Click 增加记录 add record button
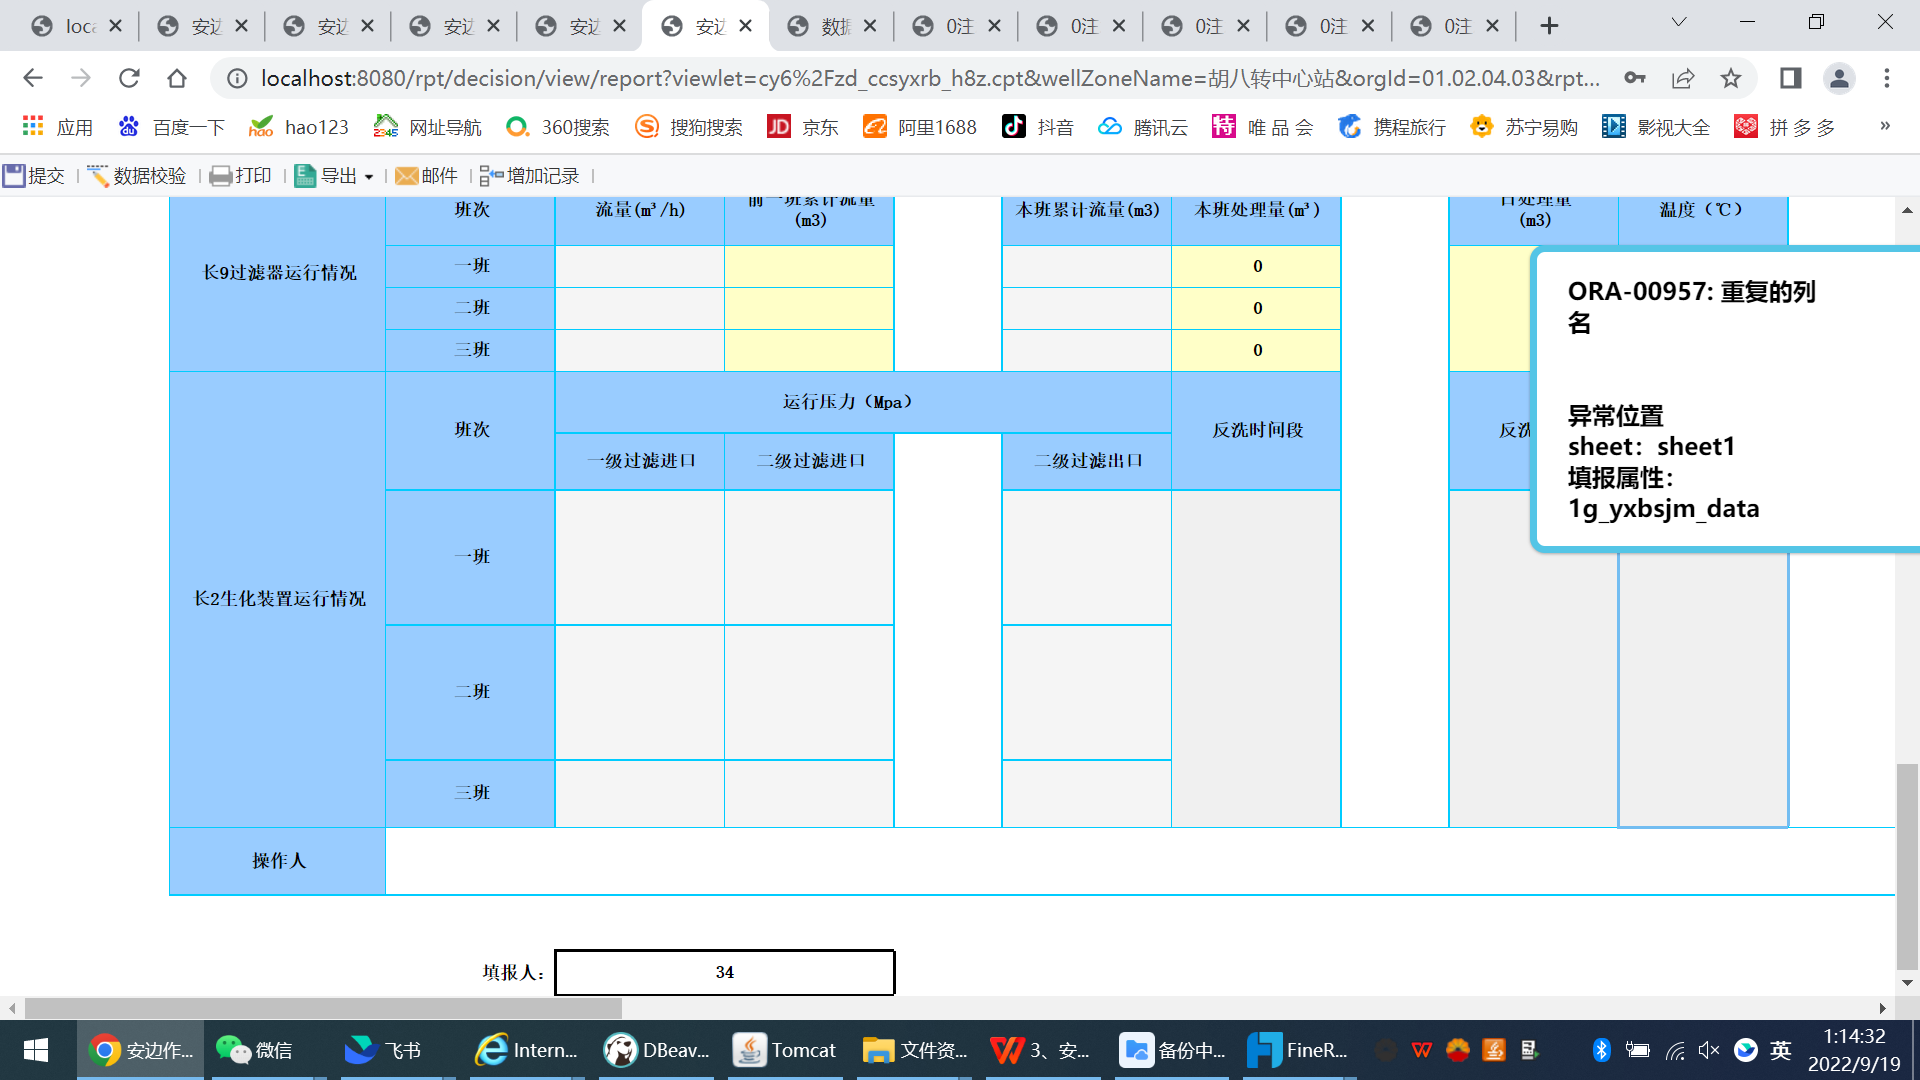The height and width of the screenshot is (1080, 1920). click(530, 176)
